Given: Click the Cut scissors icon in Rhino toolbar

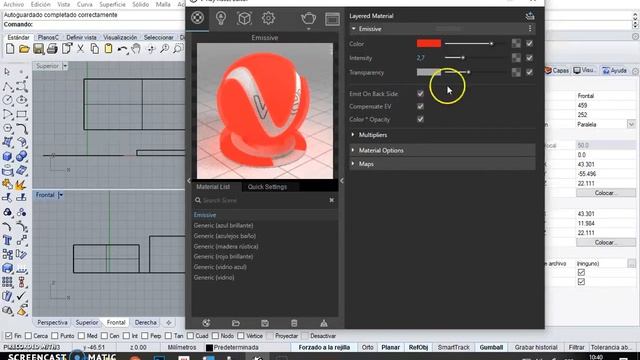Looking at the screenshot, I should tap(80, 49).
